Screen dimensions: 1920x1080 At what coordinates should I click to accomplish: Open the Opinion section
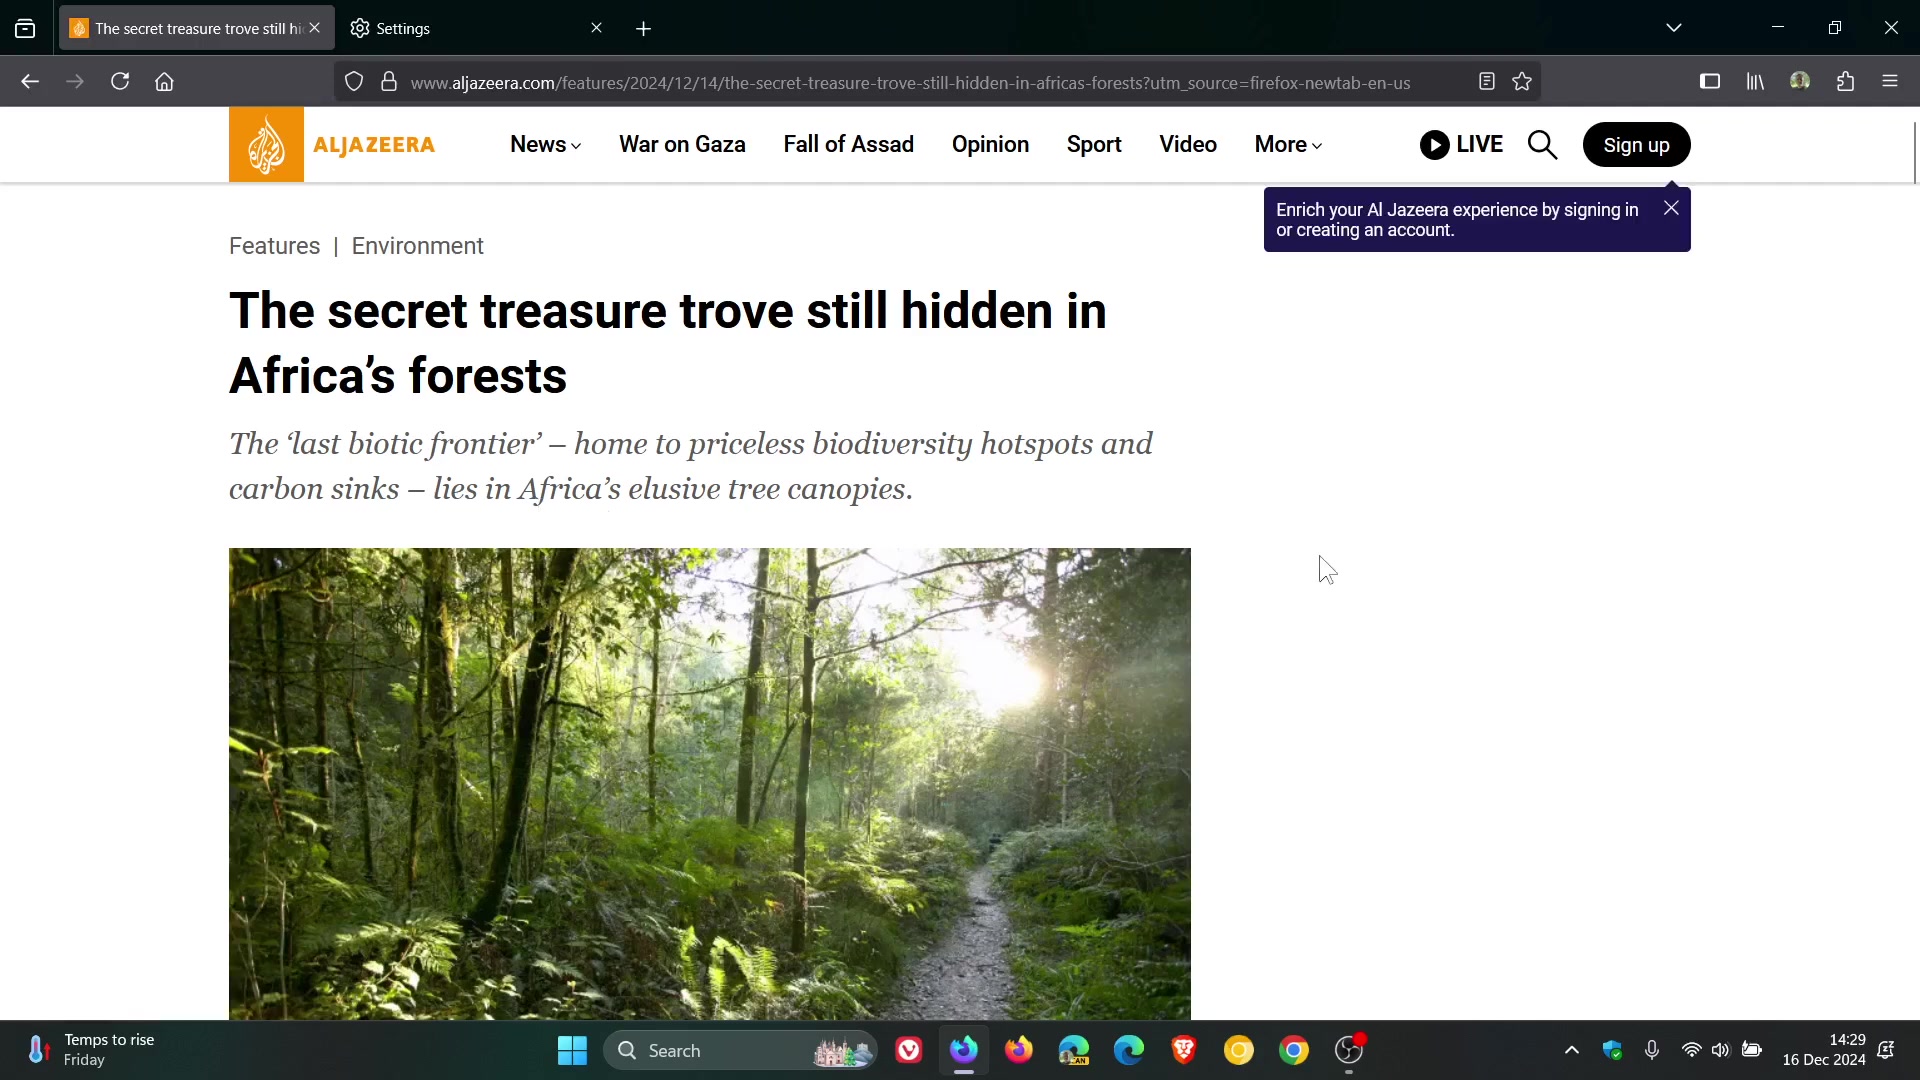tap(990, 145)
